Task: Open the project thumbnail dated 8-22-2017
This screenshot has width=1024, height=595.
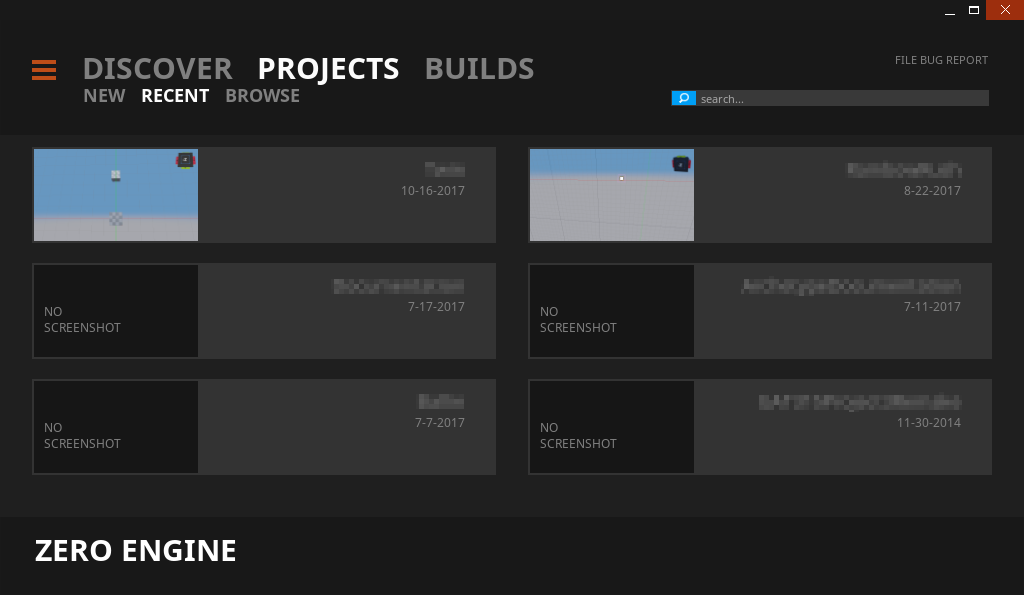Action: pos(612,195)
